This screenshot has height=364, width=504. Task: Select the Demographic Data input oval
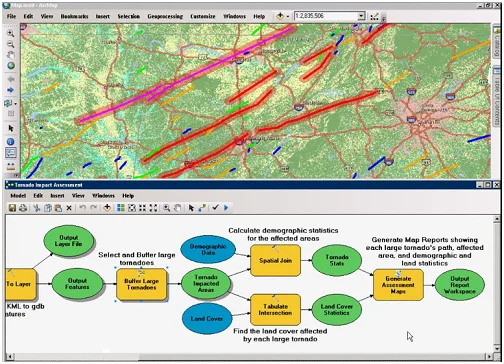[208, 250]
